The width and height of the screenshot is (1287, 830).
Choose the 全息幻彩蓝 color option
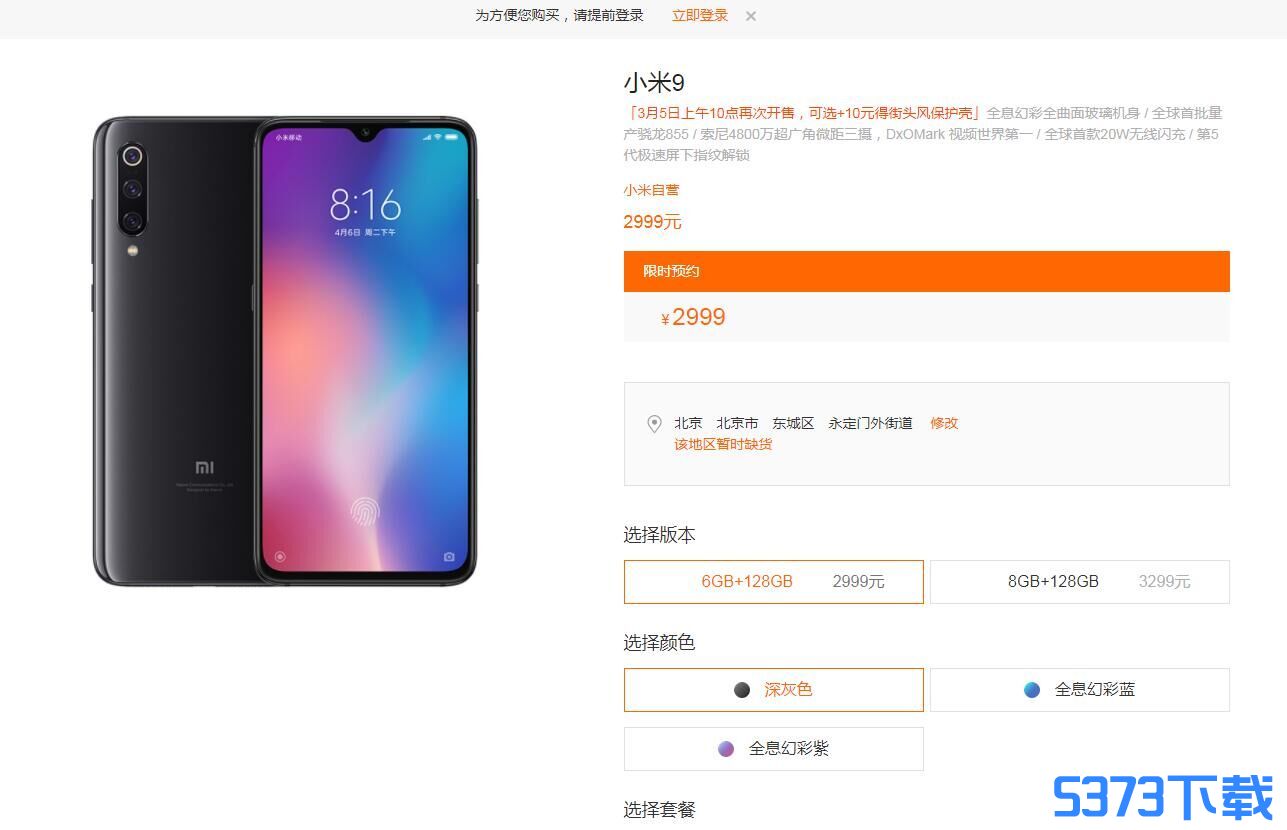(1080, 690)
